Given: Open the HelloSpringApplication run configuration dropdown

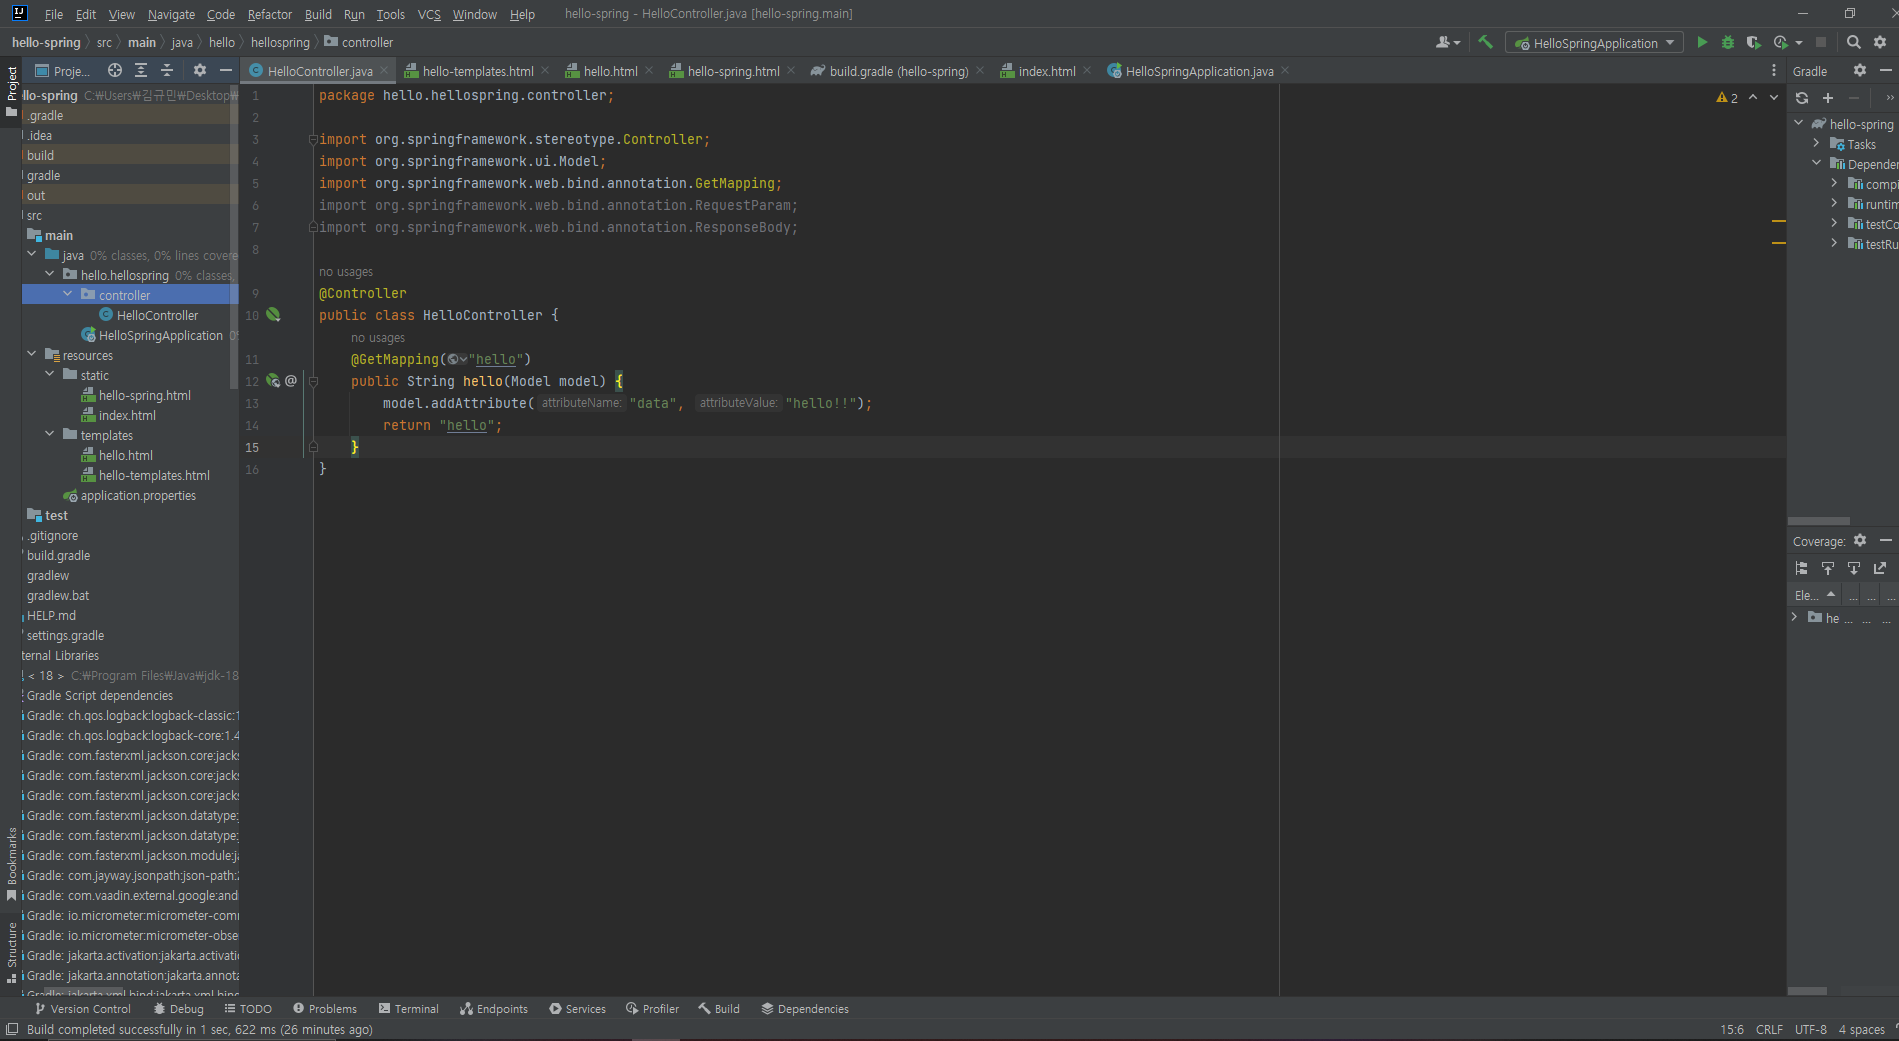Looking at the screenshot, I should [x=1595, y=43].
